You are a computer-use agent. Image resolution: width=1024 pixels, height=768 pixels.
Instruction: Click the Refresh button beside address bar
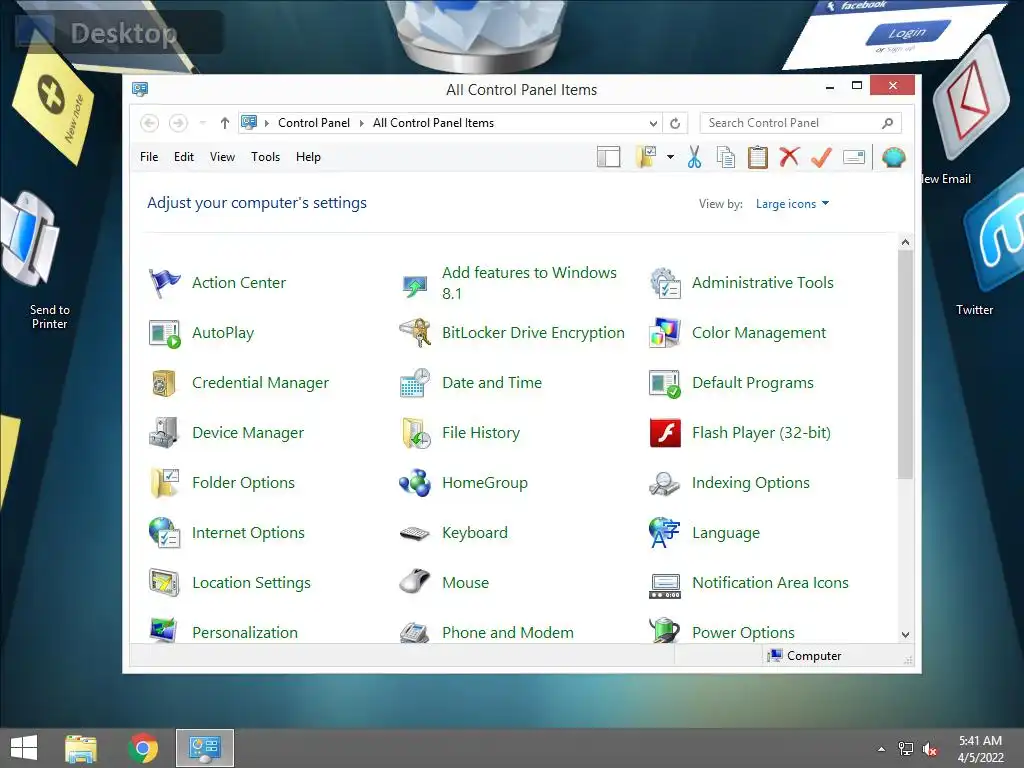coord(675,123)
